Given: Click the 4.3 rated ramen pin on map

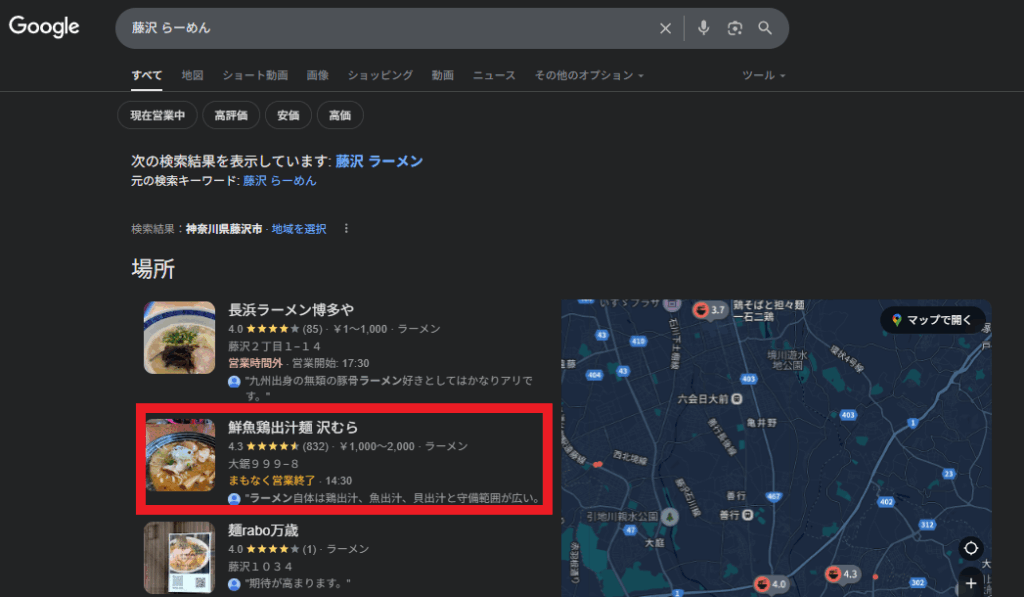Looking at the screenshot, I should 841,574.
